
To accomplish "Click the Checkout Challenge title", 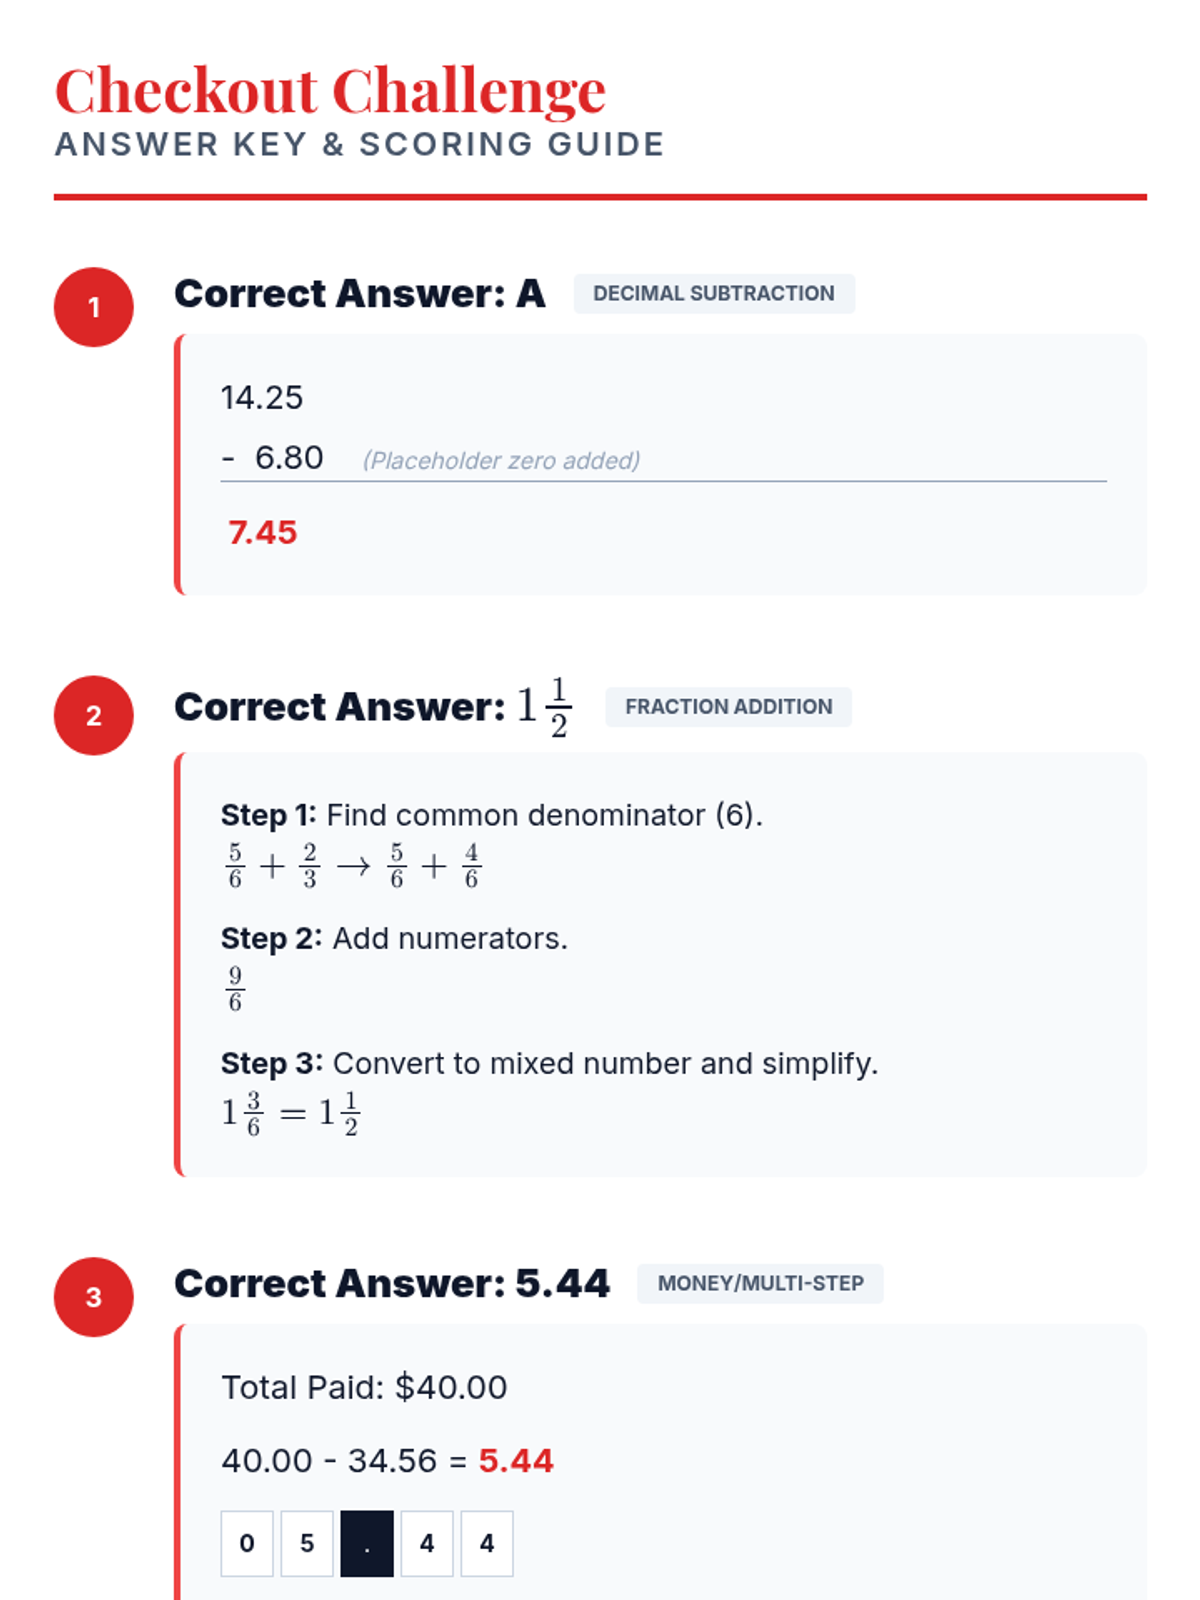I will pos(330,91).
